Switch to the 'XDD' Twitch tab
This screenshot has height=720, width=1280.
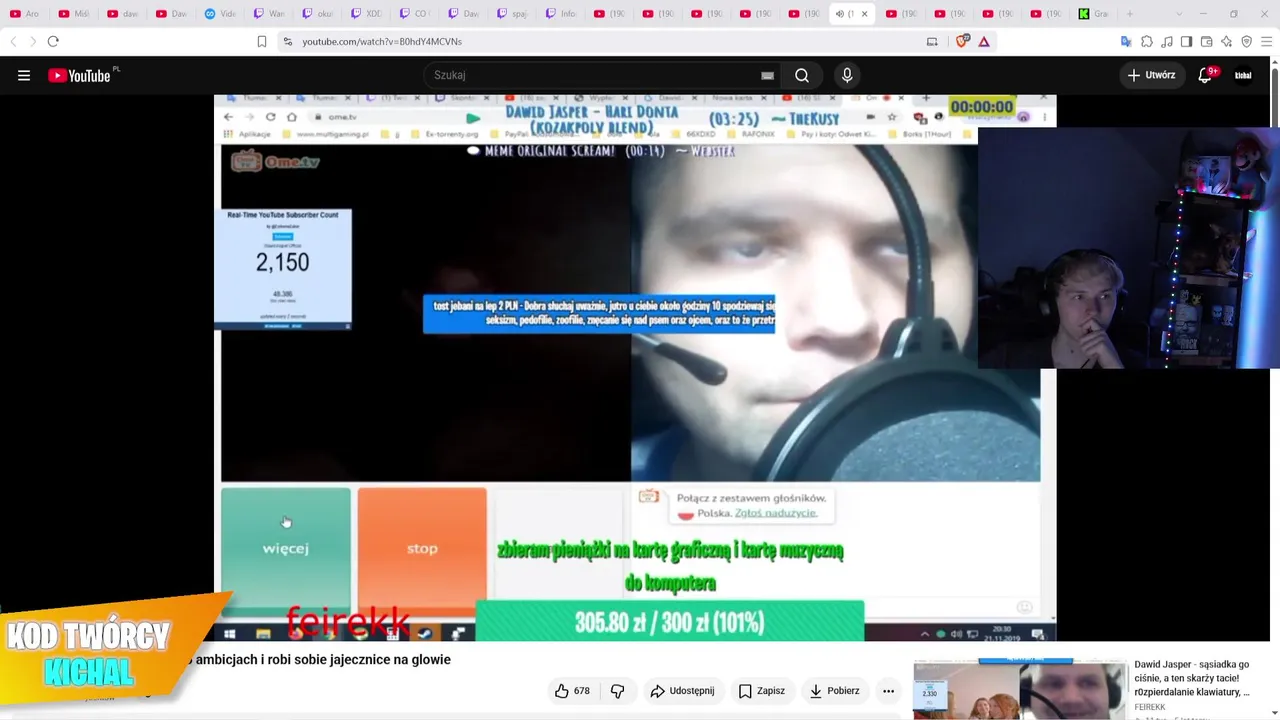(366, 14)
